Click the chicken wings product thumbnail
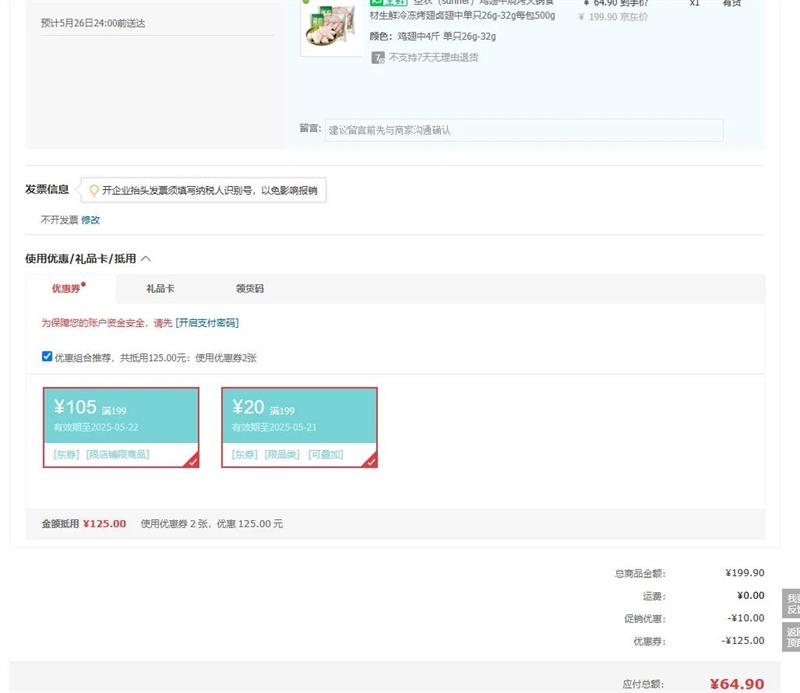The width and height of the screenshot is (800, 693). coord(330,30)
